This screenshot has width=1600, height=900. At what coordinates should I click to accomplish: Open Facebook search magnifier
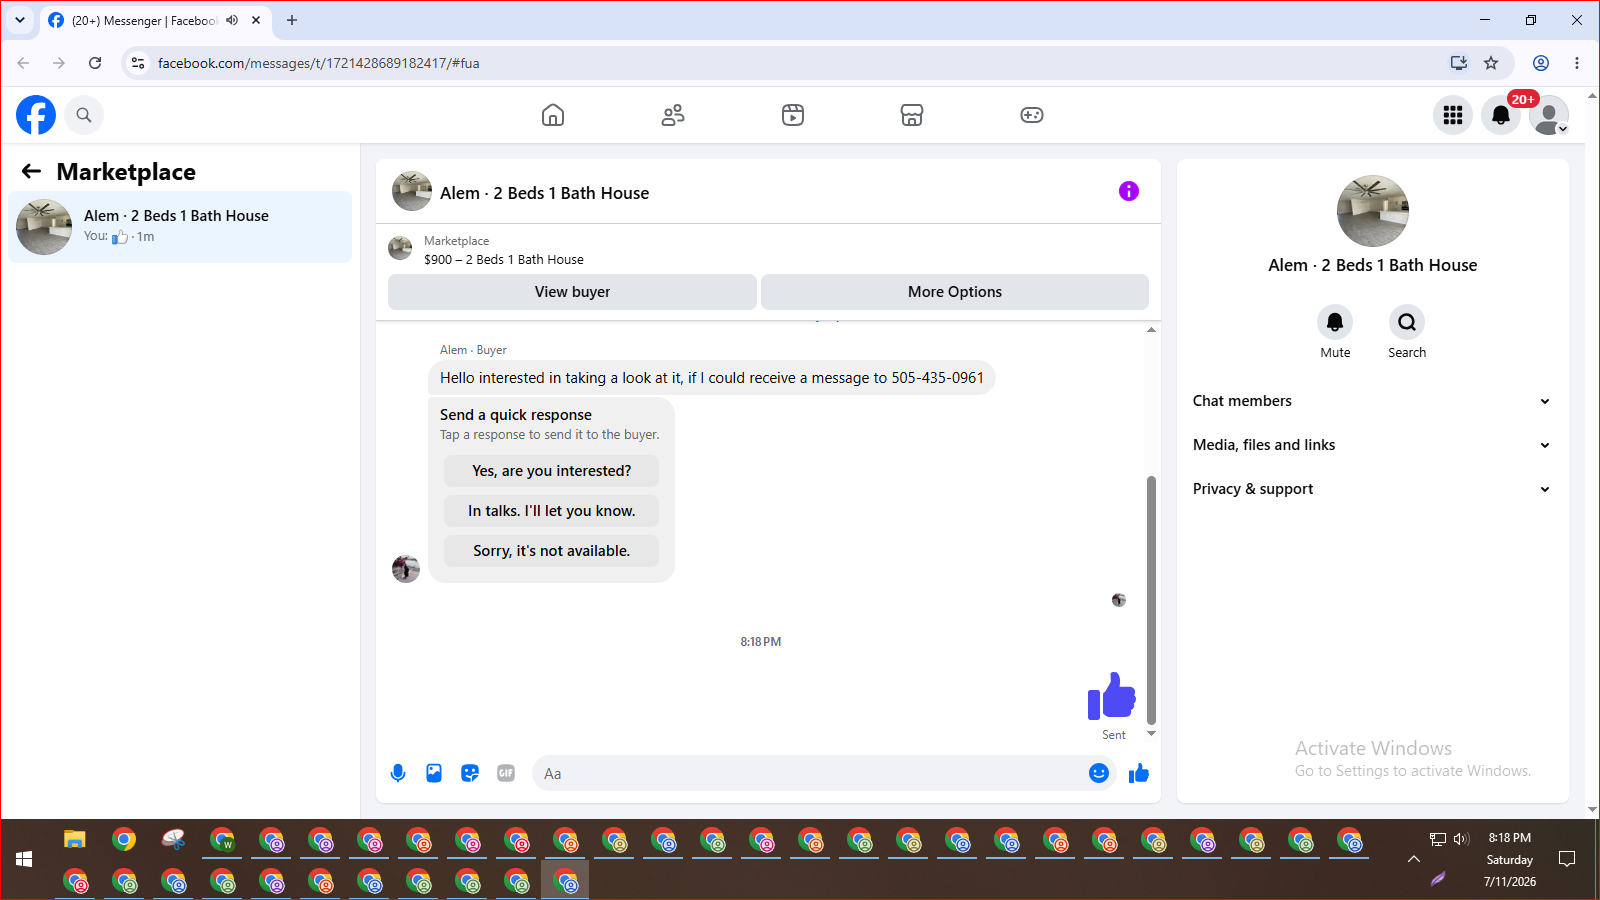click(84, 115)
